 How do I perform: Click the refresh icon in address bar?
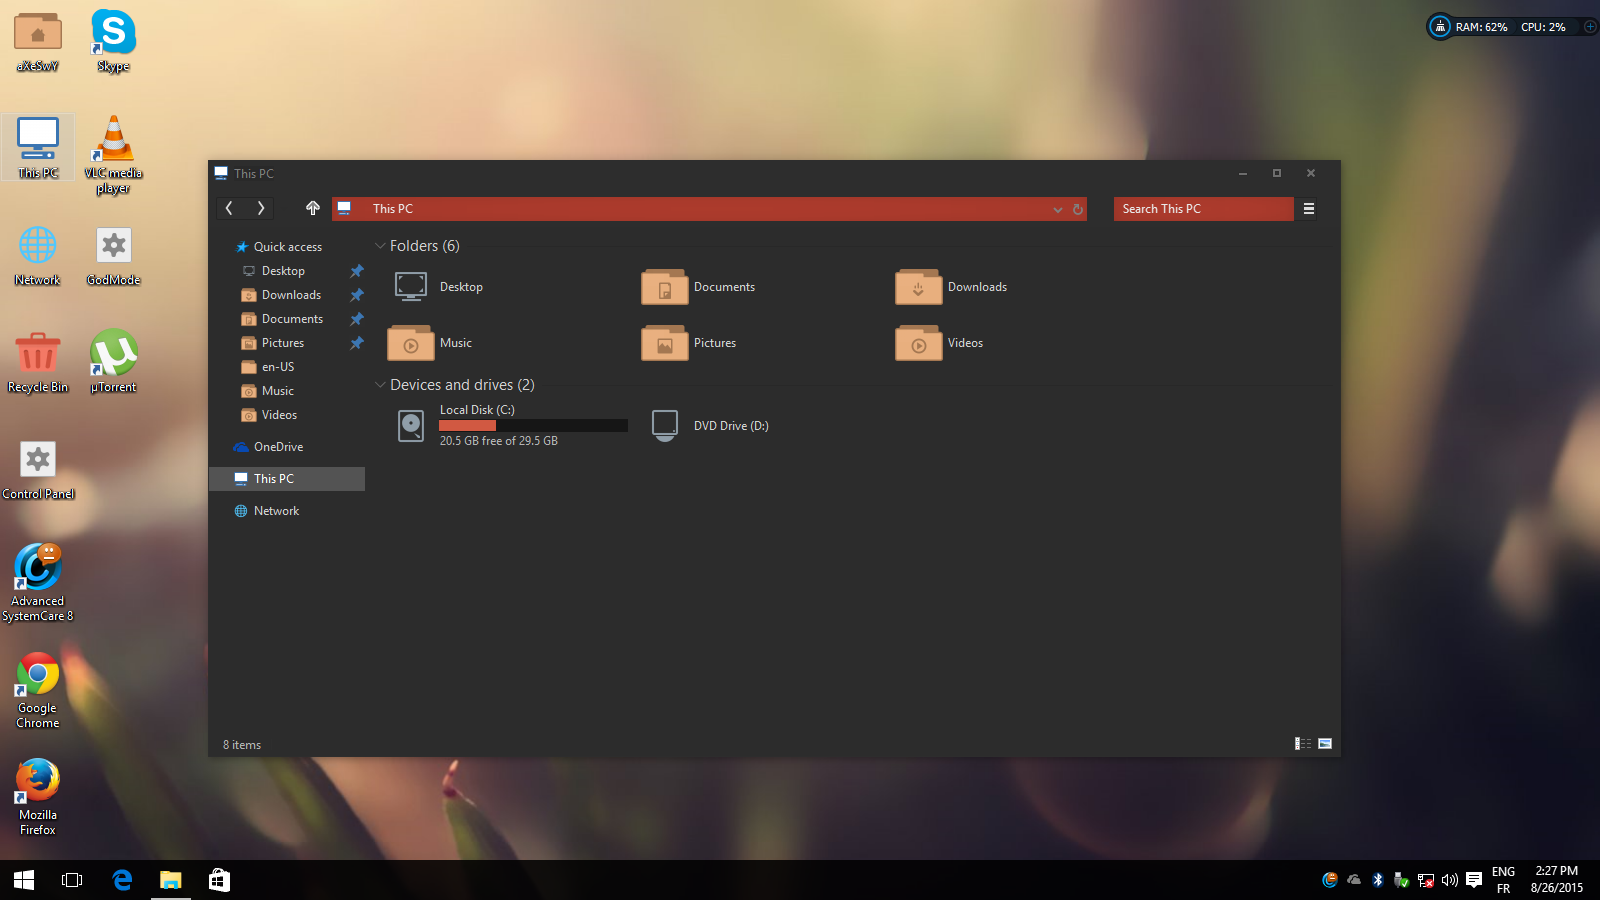point(1078,209)
